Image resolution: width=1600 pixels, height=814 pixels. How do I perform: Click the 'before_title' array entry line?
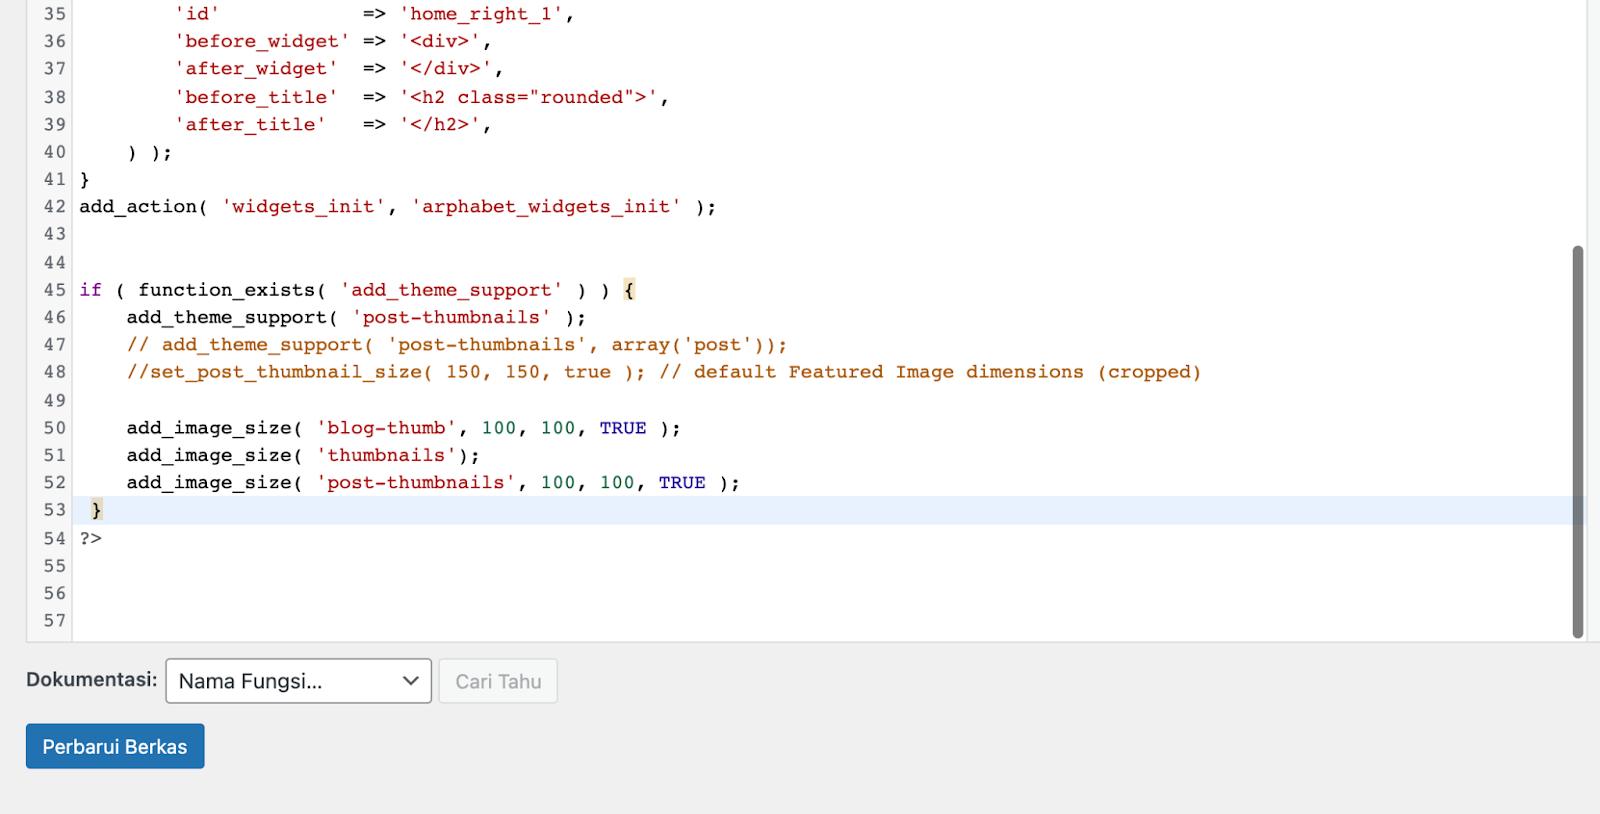(421, 97)
